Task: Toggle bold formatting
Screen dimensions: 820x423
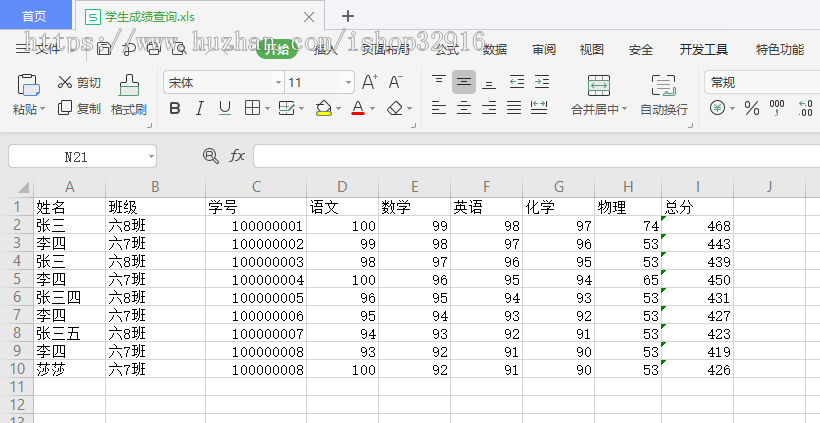Action: pyautogui.click(x=175, y=108)
